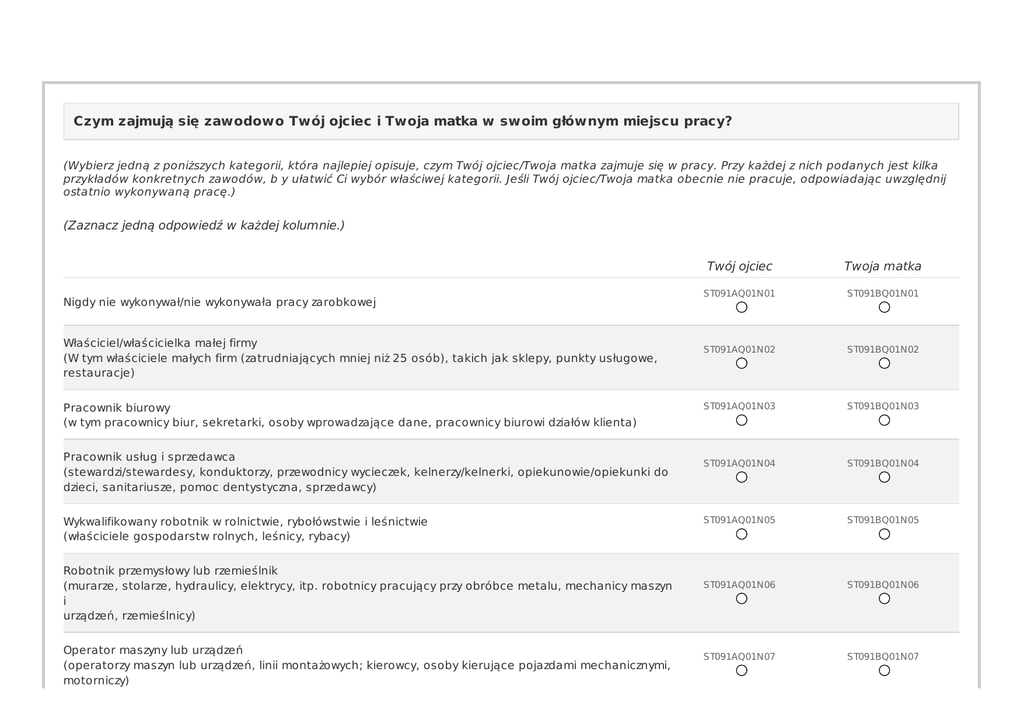Choose 'Pracownik biurowy' for Twój ojciec
Screen dimensions: 1024x724
click(741, 420)
